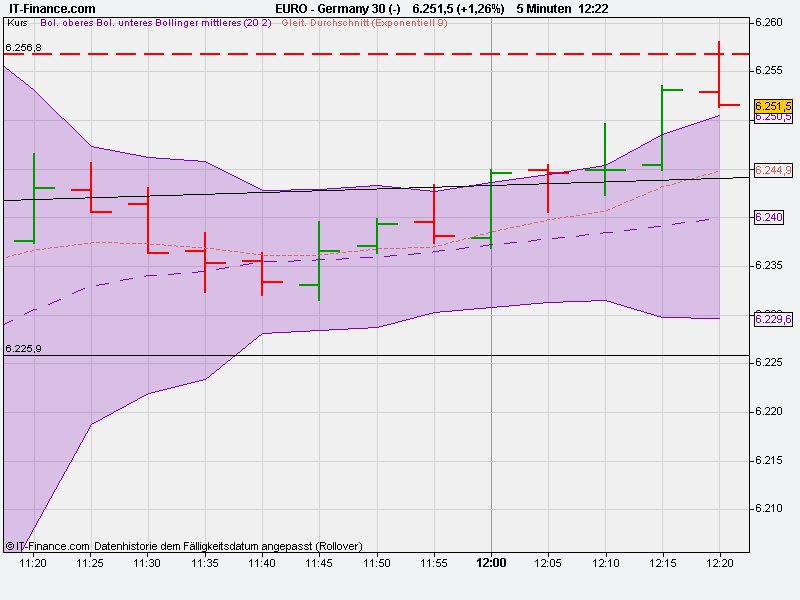800x600 pixels.
Task: Select the purple 6.229,6 price tag
Action: tap(772, 318)
